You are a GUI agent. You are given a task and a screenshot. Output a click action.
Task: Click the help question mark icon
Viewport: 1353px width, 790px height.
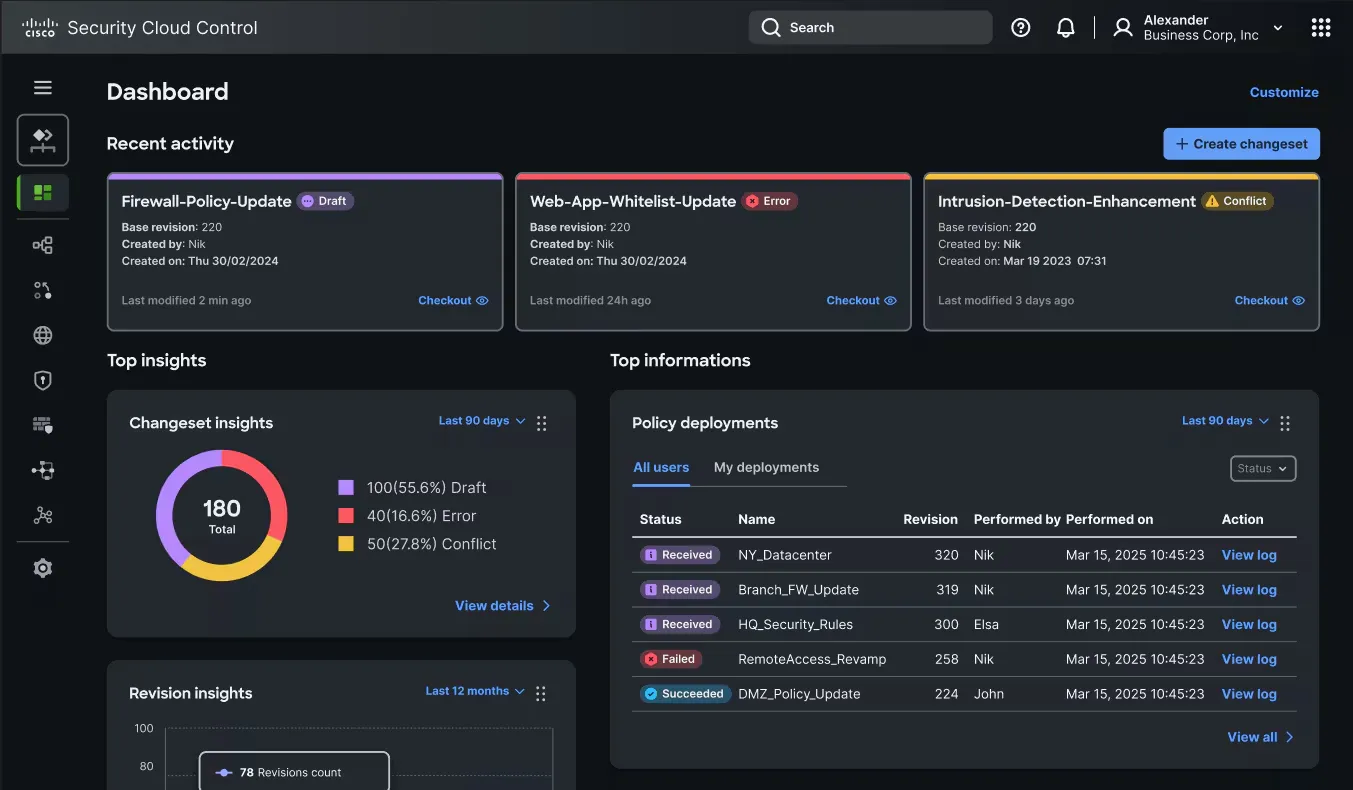coord(1020,27)
